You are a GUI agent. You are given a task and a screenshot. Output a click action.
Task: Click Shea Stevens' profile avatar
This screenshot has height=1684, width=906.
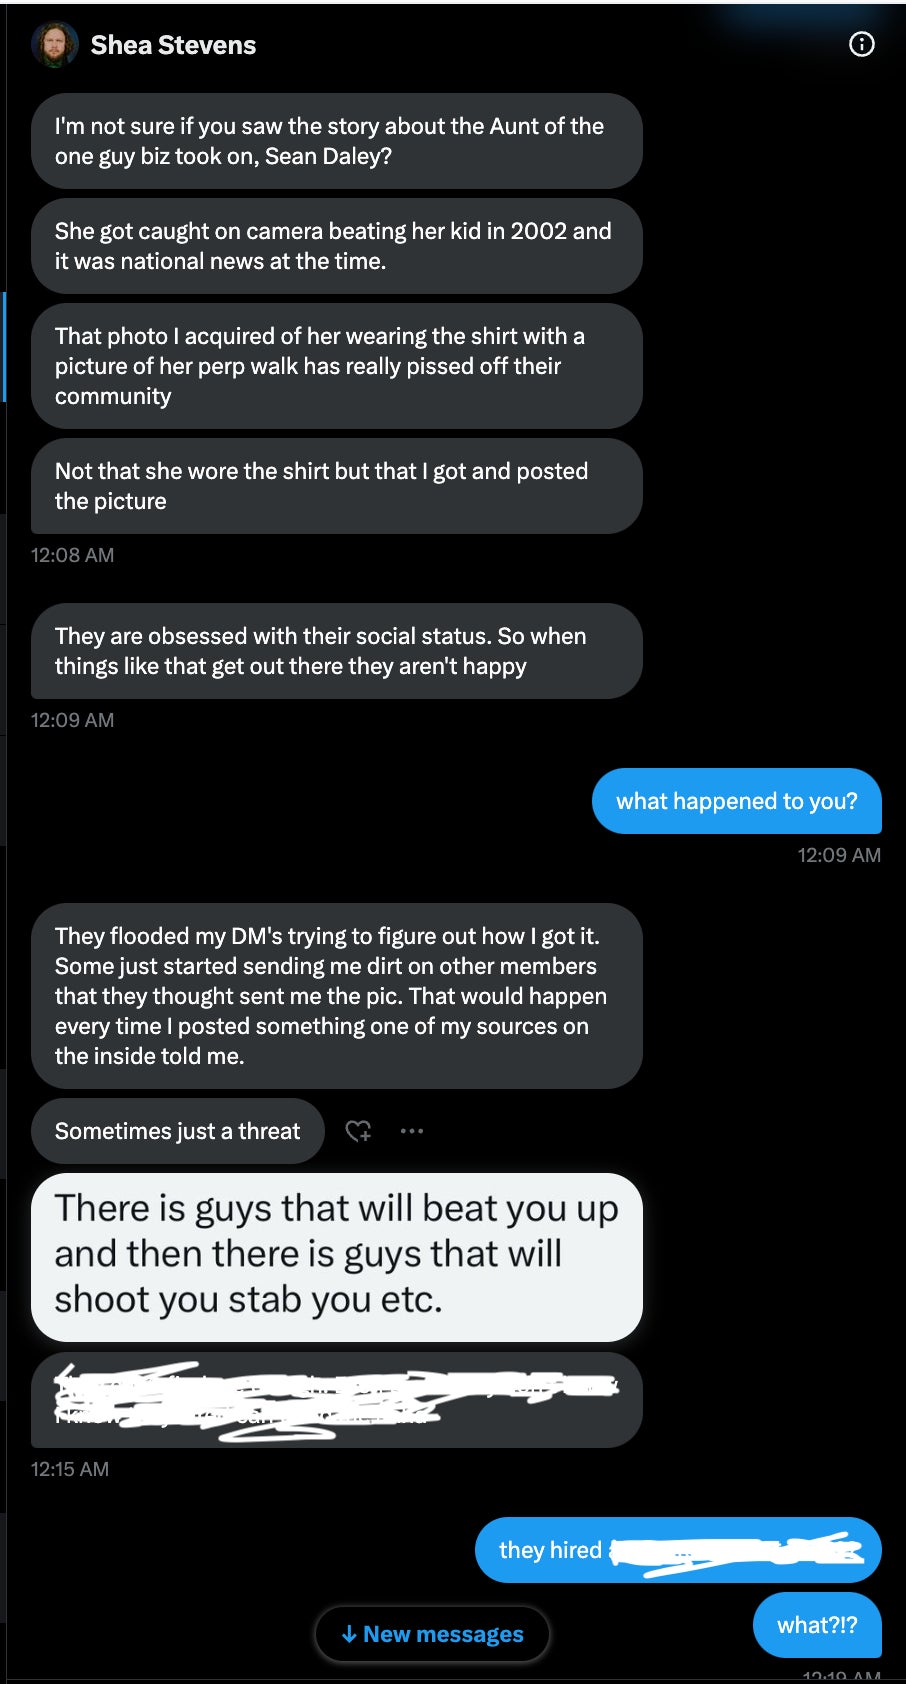pyautogui.click(x=55, y=45)
